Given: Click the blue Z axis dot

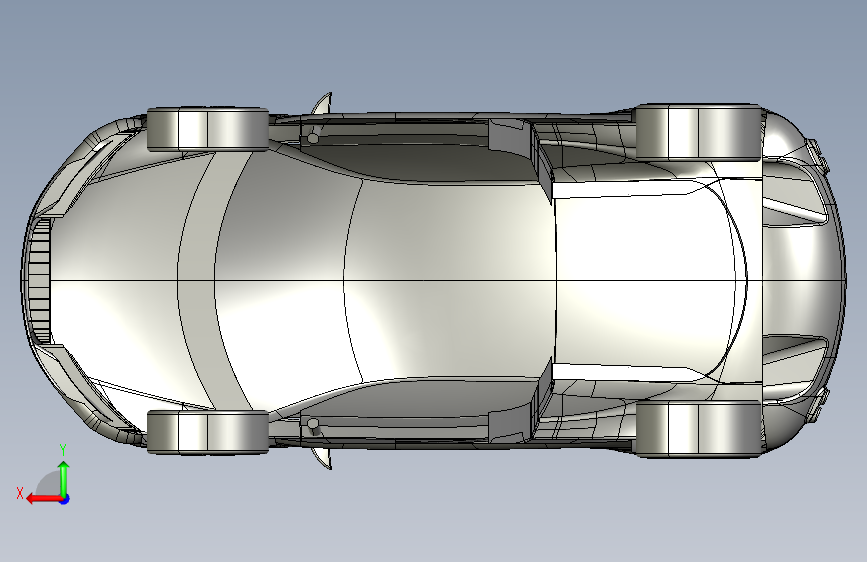Looking at the screenshot, I should (x=65, y=499).
